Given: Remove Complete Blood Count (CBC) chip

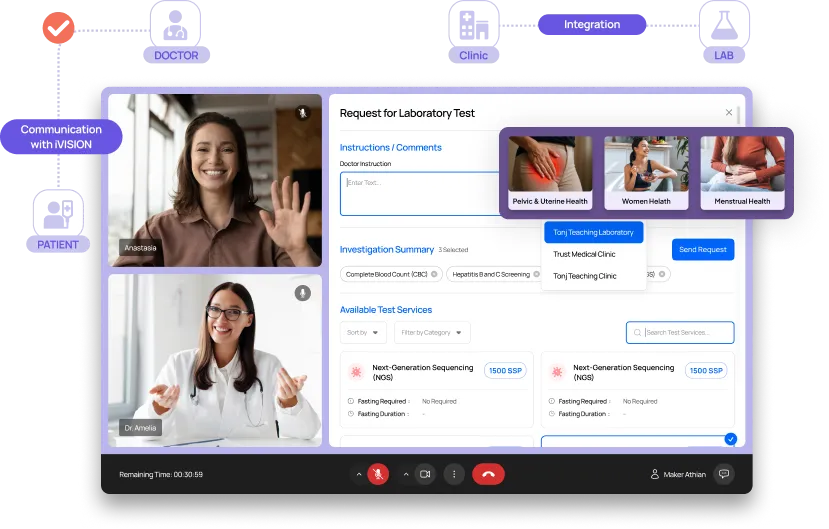Looking at the screenshot, I should click(x=434, y=274).
